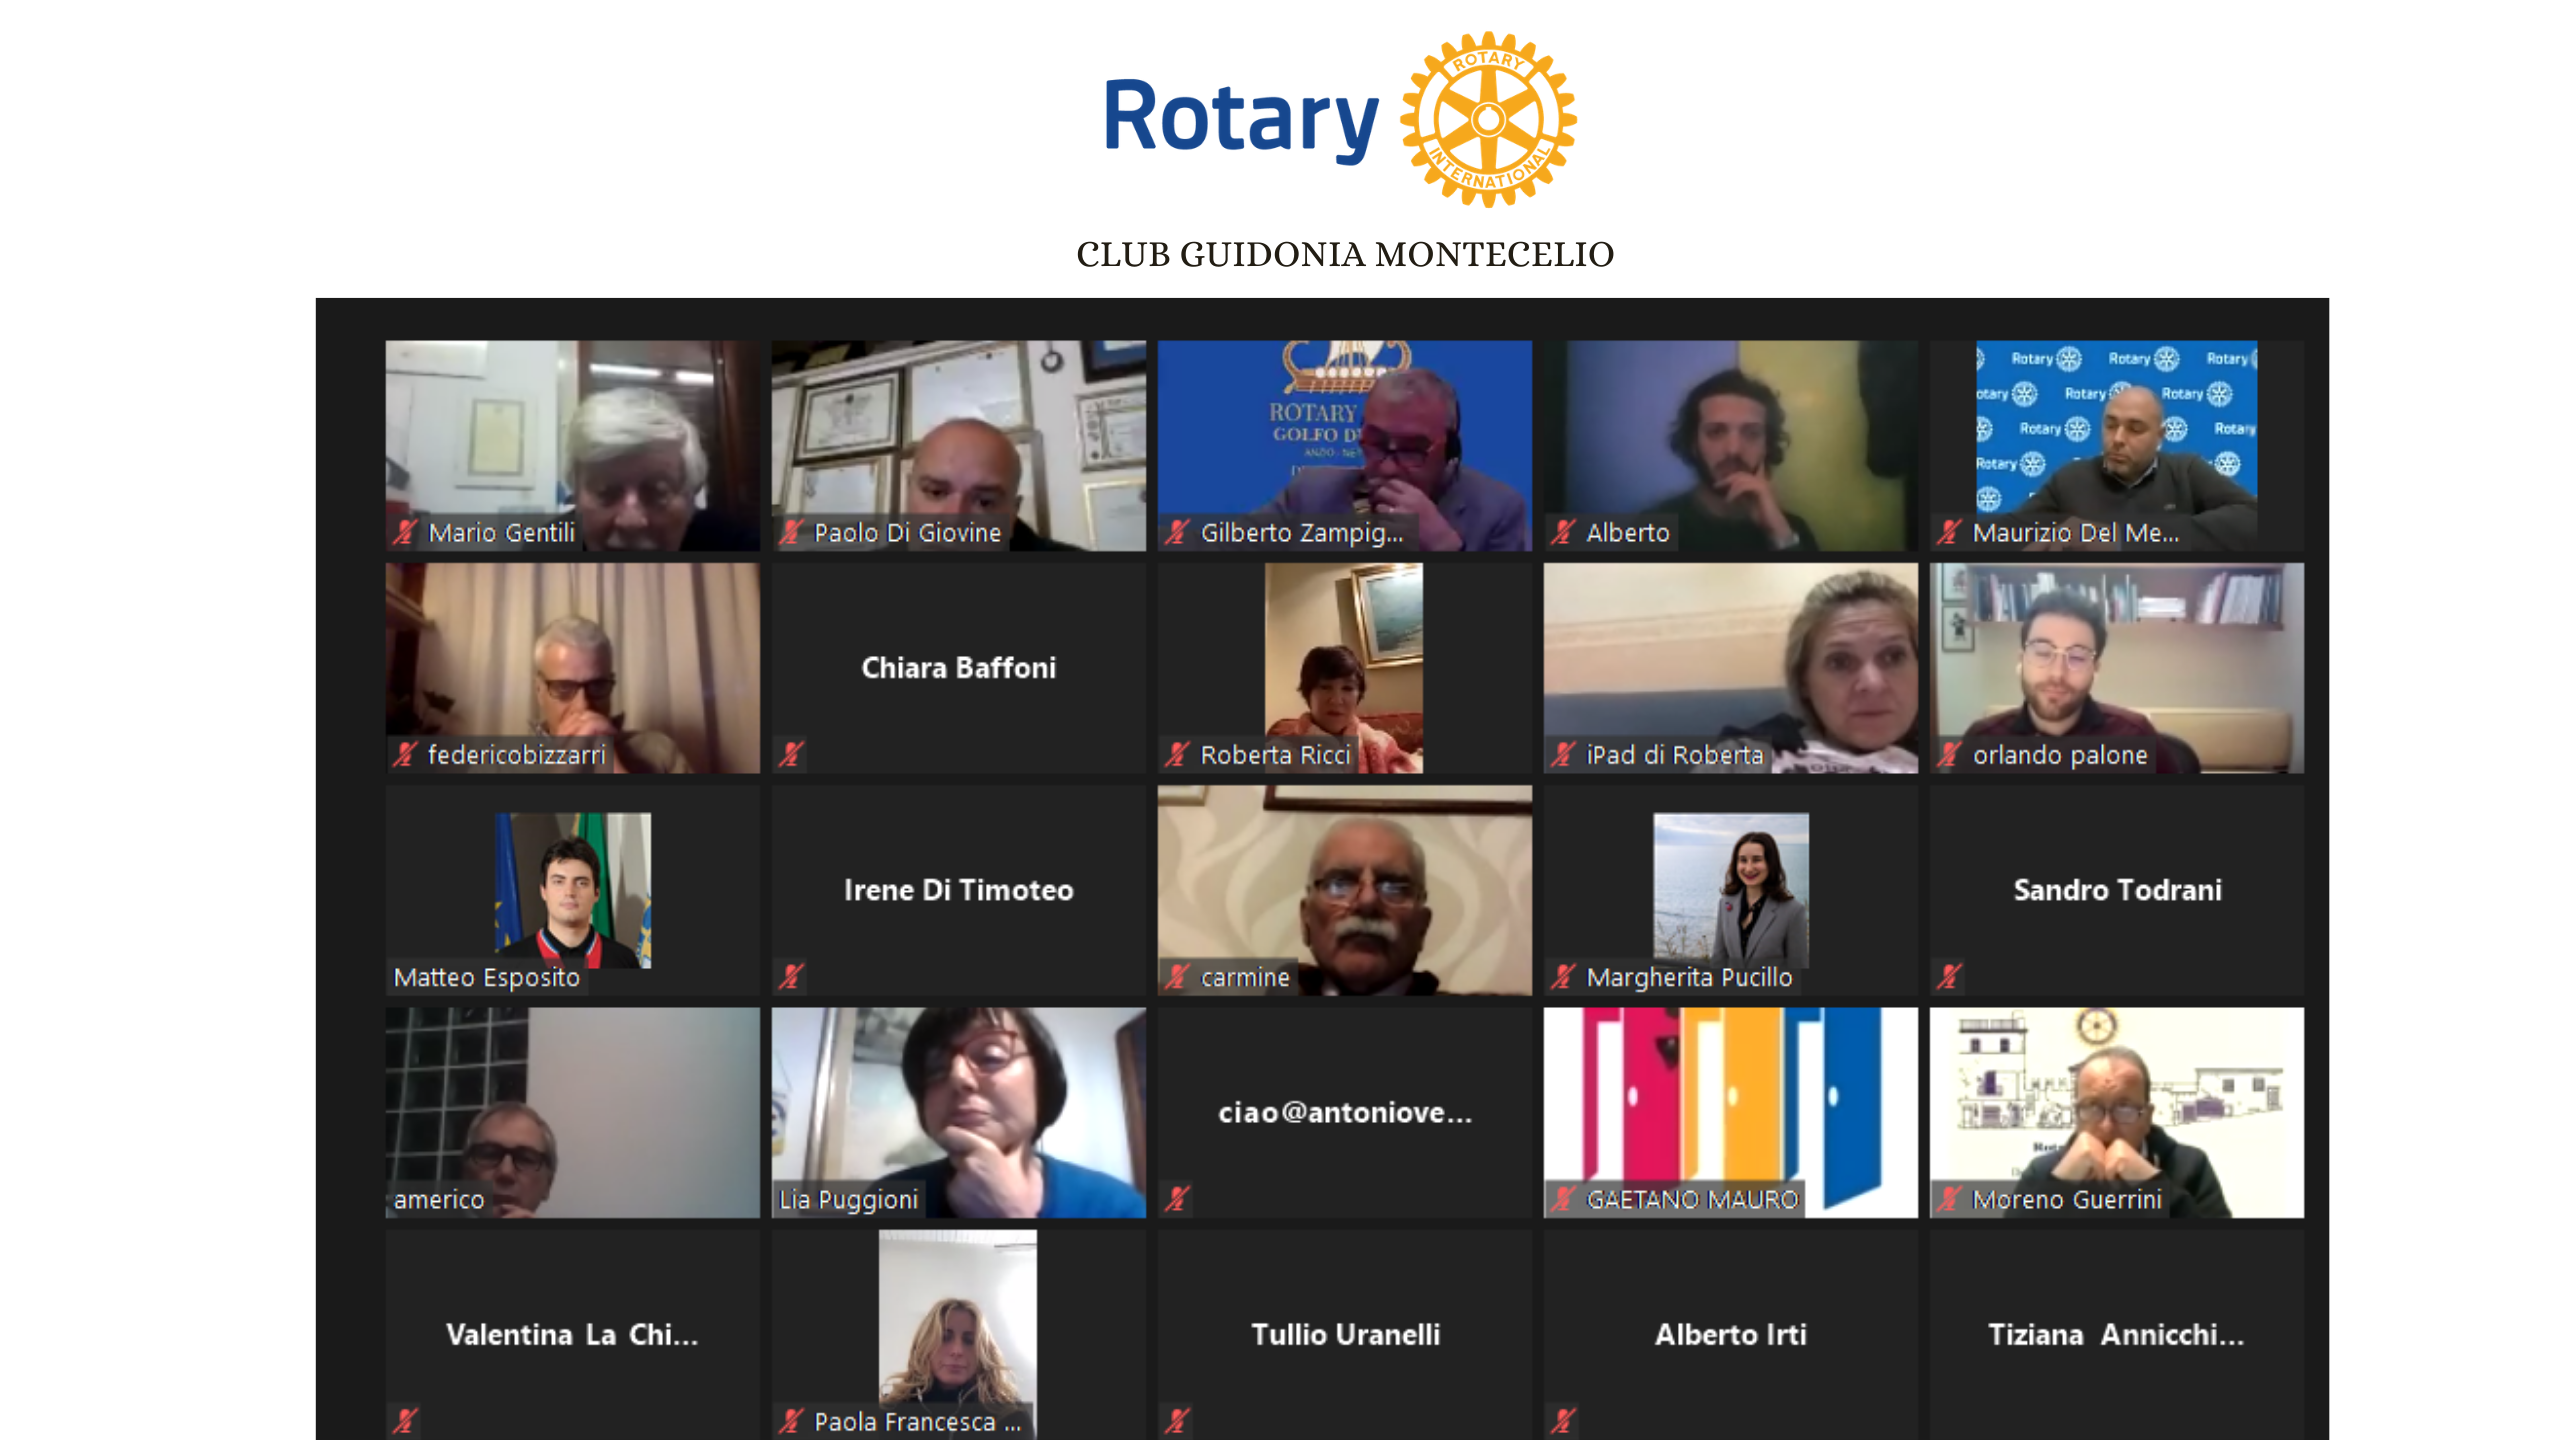This screenshot has width=2560, height=1440.
Task: Click muted mic icon in Chiara Baffoni tile
Action: tap(790, 754)
